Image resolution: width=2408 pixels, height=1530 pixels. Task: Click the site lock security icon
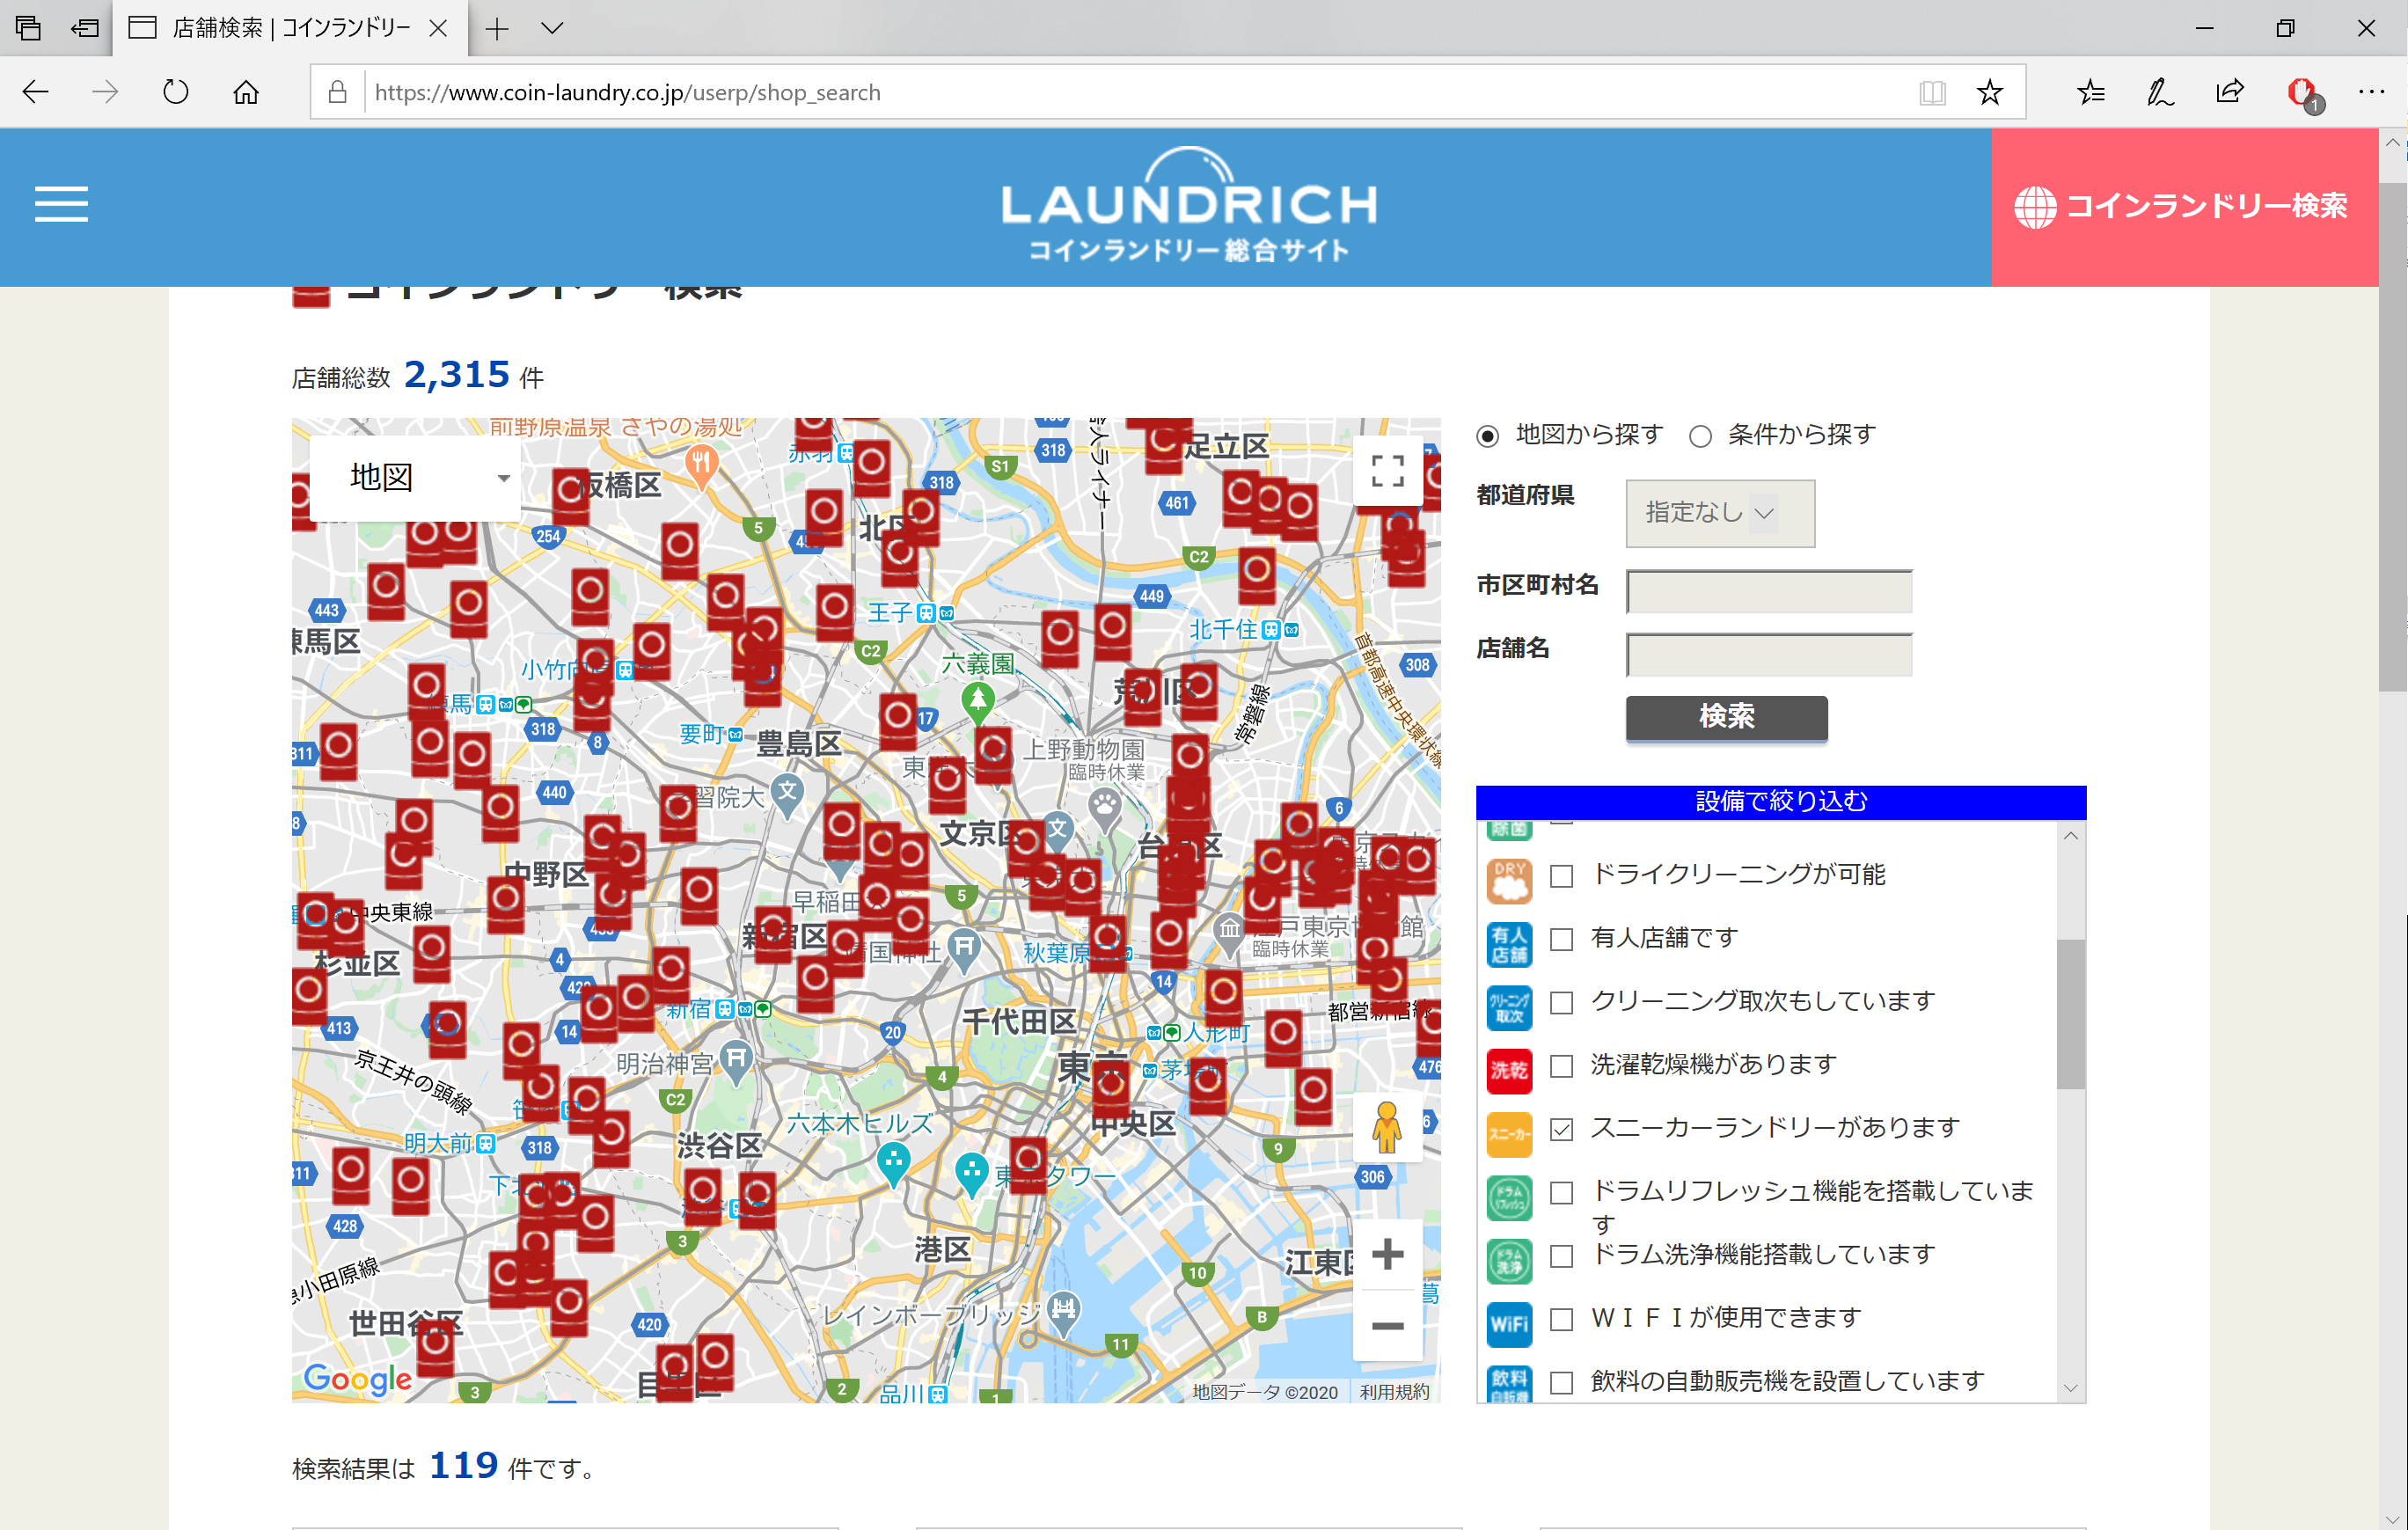[338, 93]
